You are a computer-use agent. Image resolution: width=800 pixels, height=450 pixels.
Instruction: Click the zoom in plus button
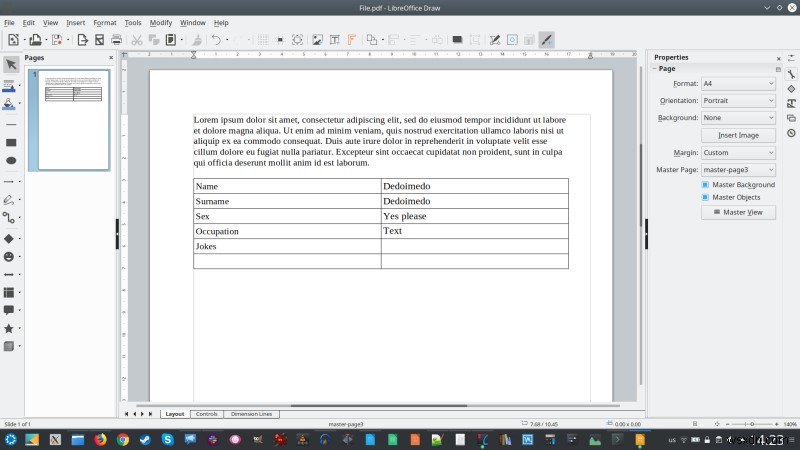pyautogui.click(x=777, y=424)
